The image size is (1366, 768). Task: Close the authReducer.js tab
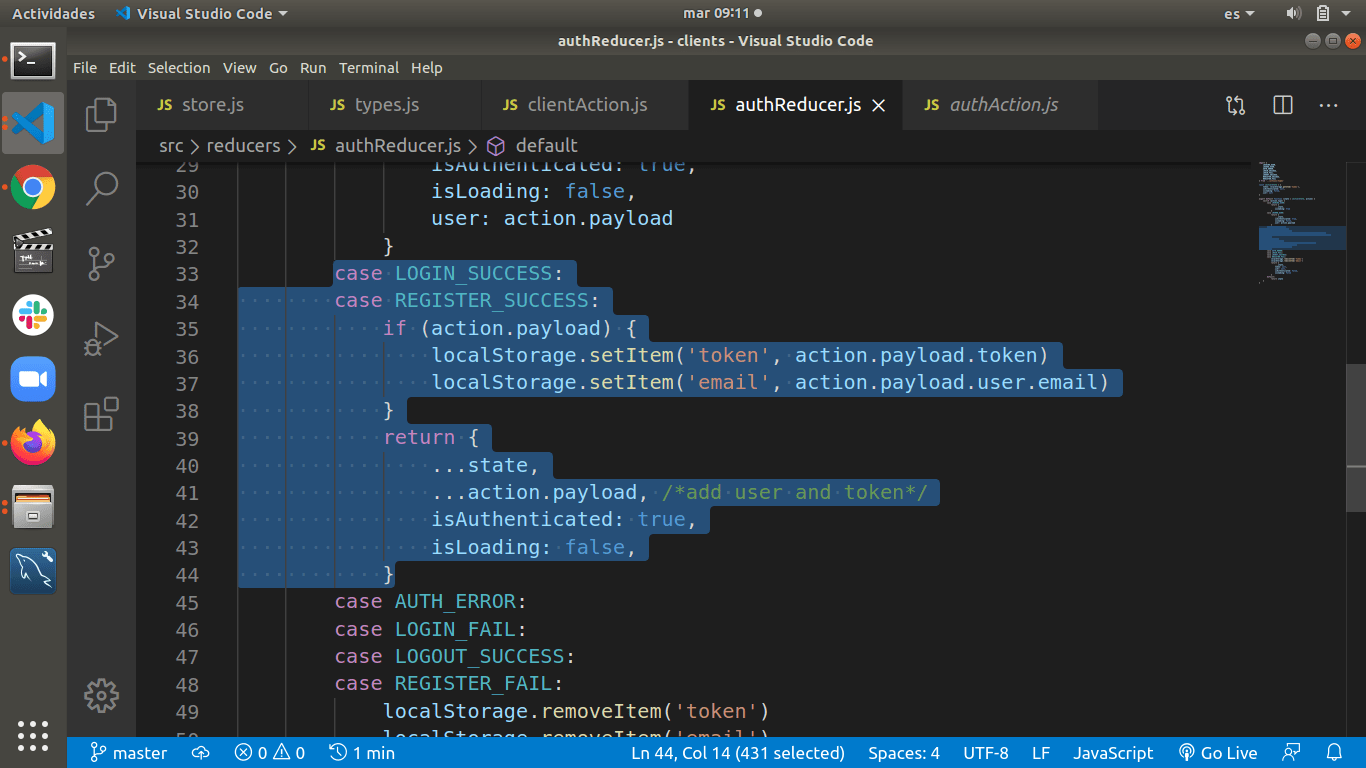879,105
